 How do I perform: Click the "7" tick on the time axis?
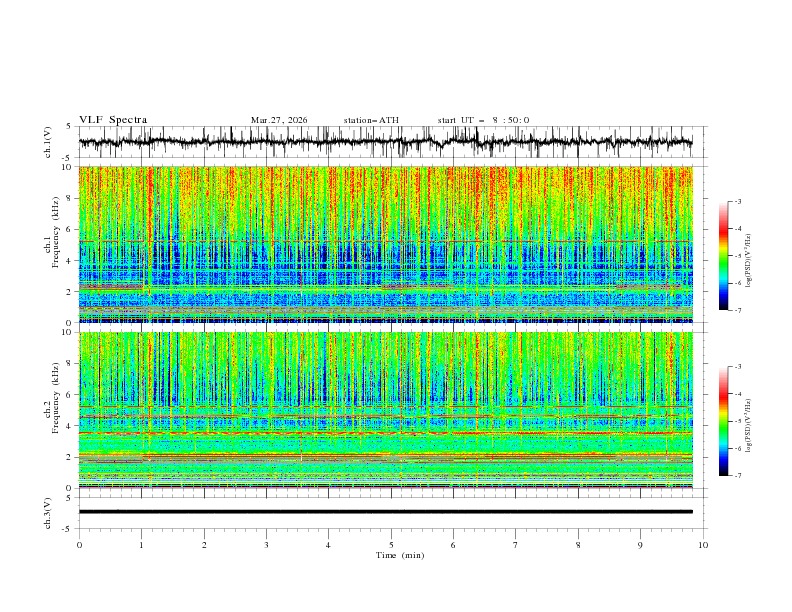pos(516,545)
